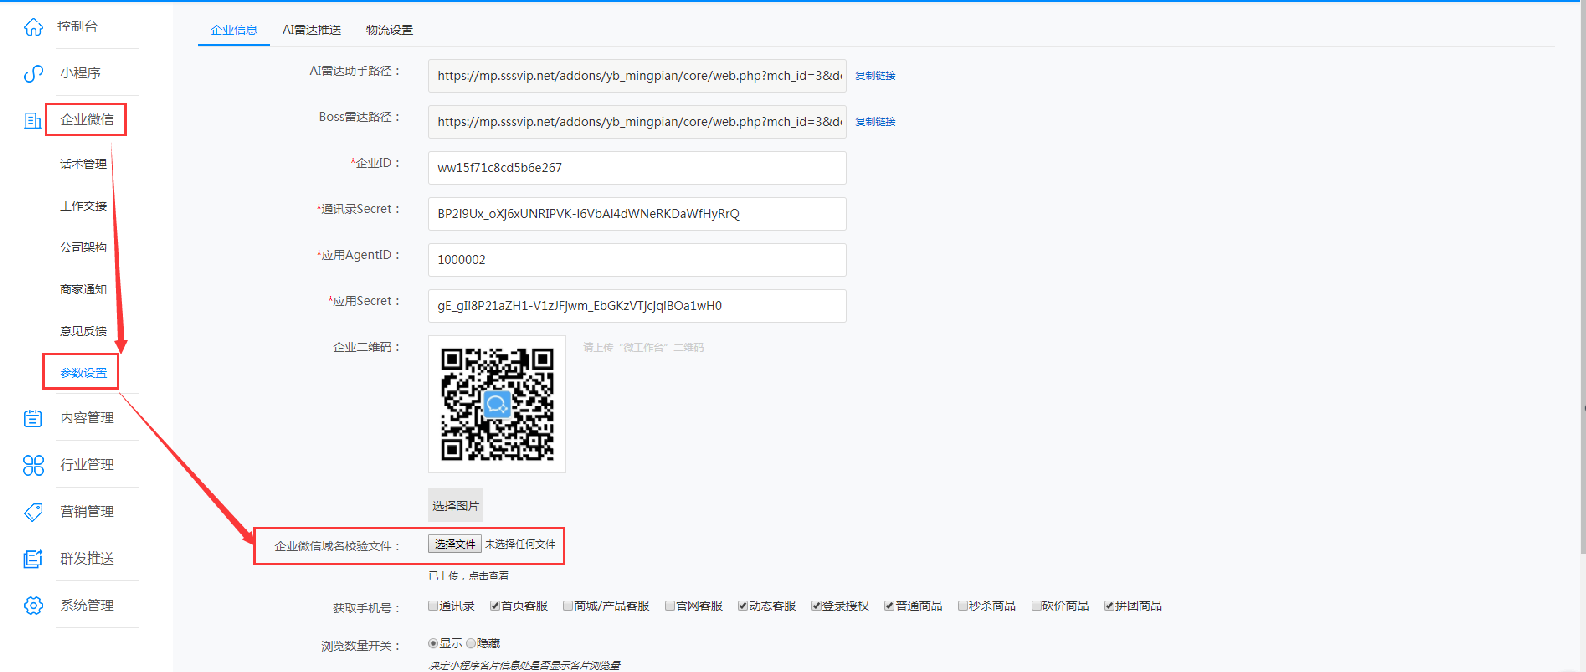Expand the 群发推送 sidebar section
Viewport: 1586px width, 672px height.
[x=87, y=559]
